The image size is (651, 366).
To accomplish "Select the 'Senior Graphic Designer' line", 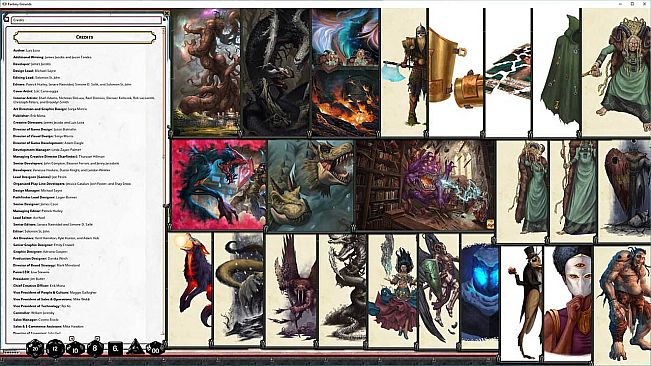I will pyautogui.click(x=44, y=245).
